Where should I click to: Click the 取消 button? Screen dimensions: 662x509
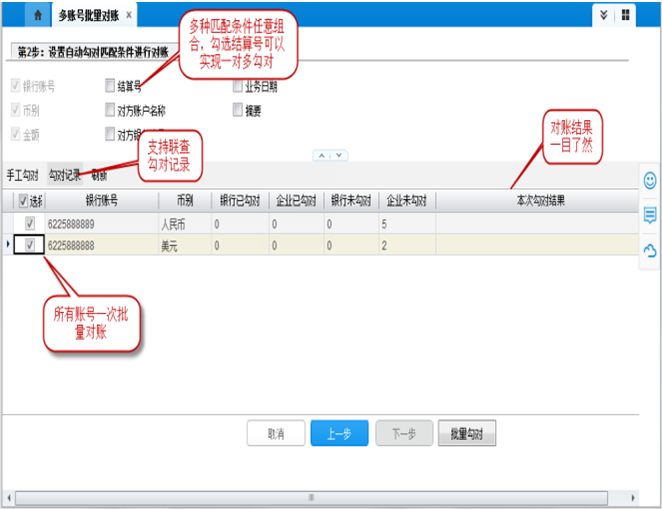pos(276,434)
